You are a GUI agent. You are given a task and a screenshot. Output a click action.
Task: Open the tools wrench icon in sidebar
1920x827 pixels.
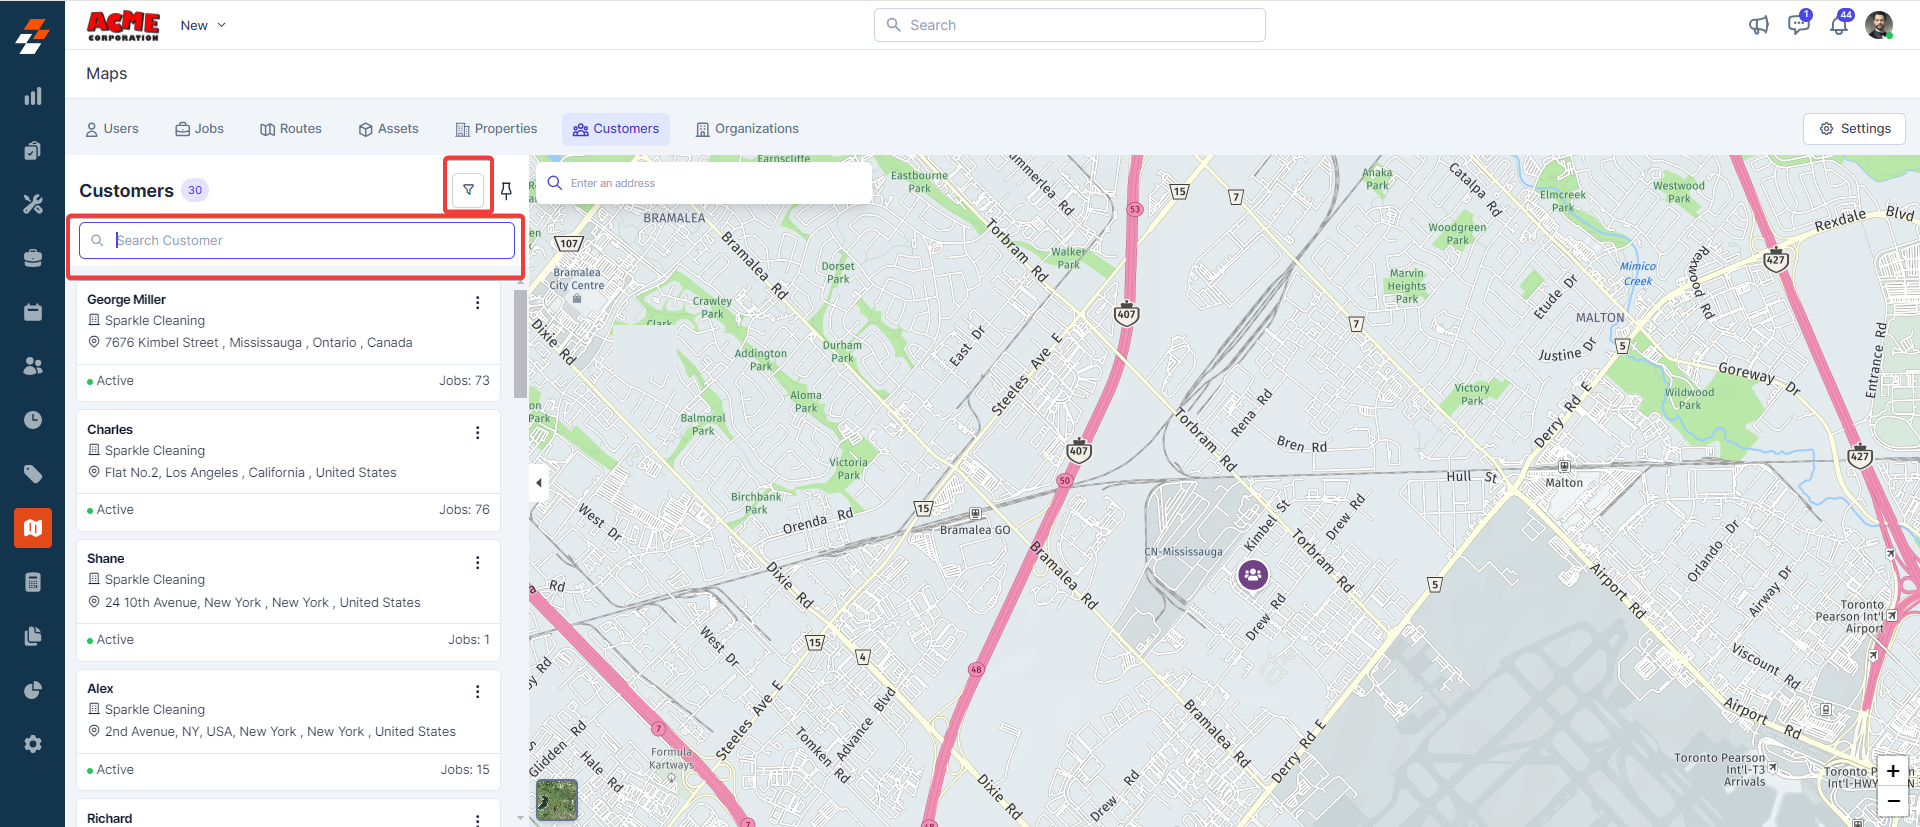pos(33,204)
